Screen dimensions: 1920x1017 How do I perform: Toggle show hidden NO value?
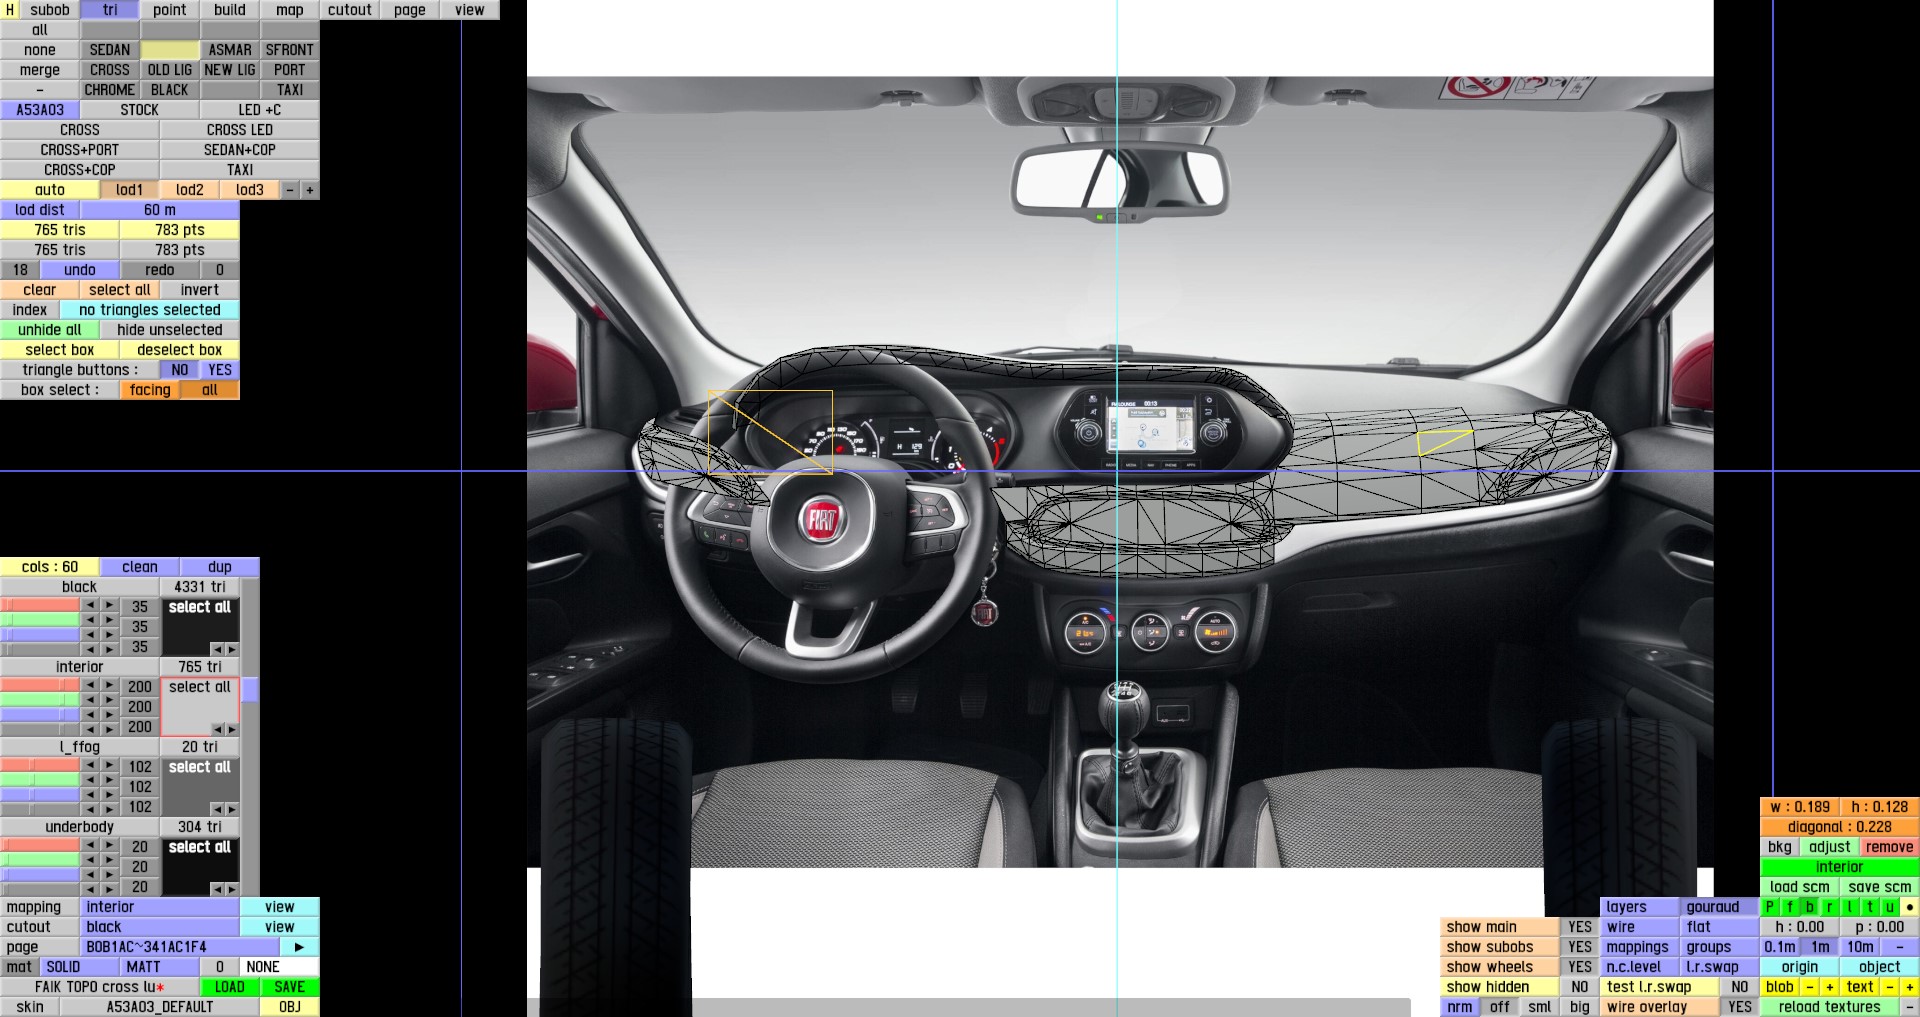(x=1580, y=987)
